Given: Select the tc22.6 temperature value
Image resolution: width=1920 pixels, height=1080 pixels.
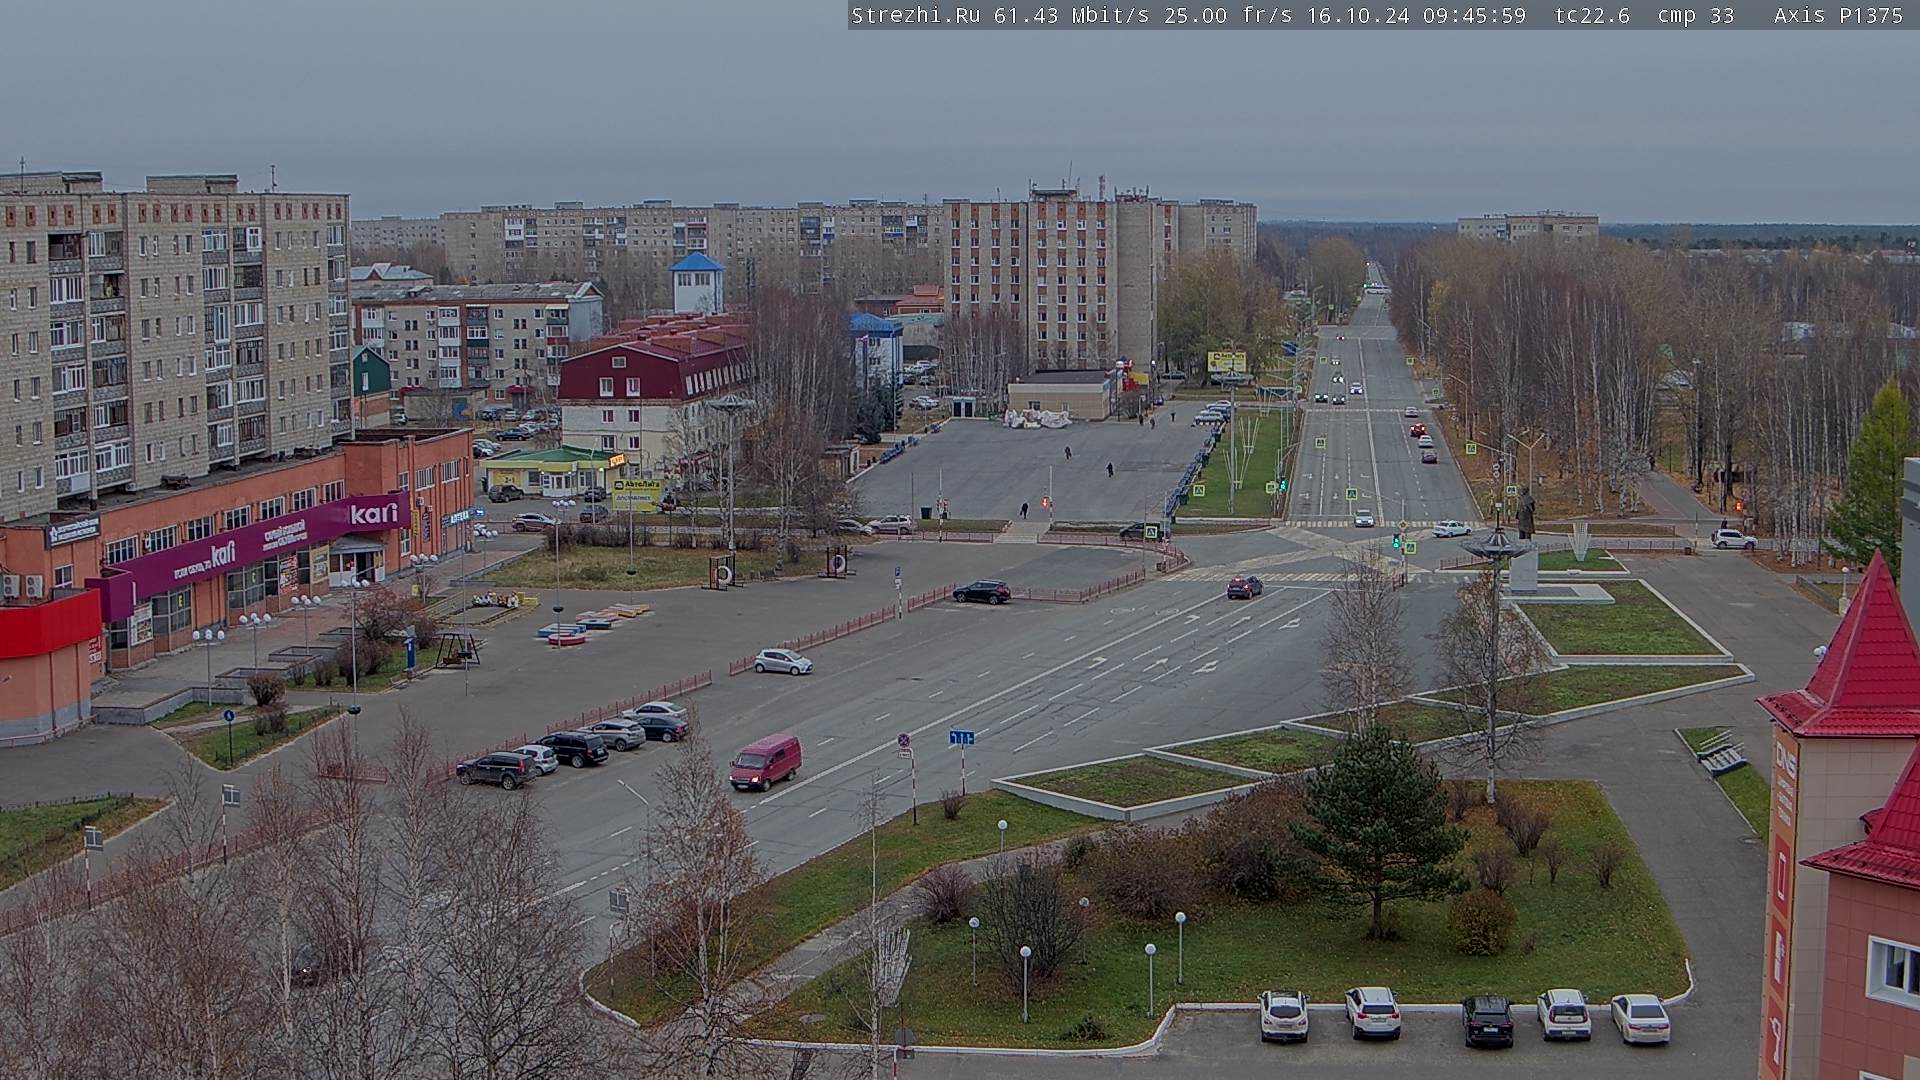Looking at the screenshot, I should (1592, 15).
